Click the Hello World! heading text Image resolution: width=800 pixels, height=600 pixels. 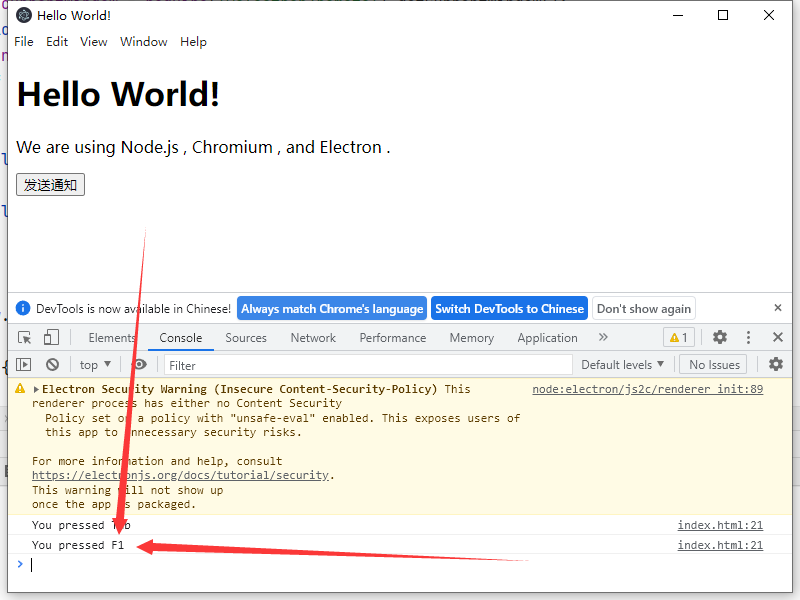(x=118, y=94)
